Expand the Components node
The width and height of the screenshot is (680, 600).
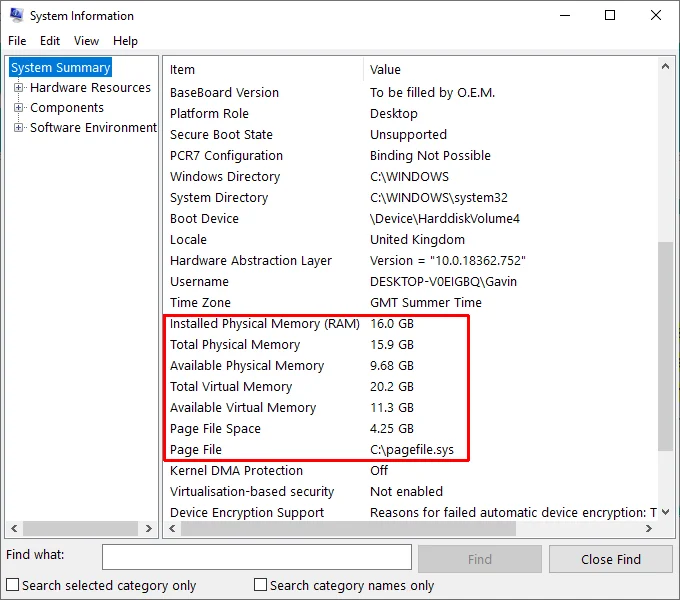pyautogui.click(x=18, y=108)
